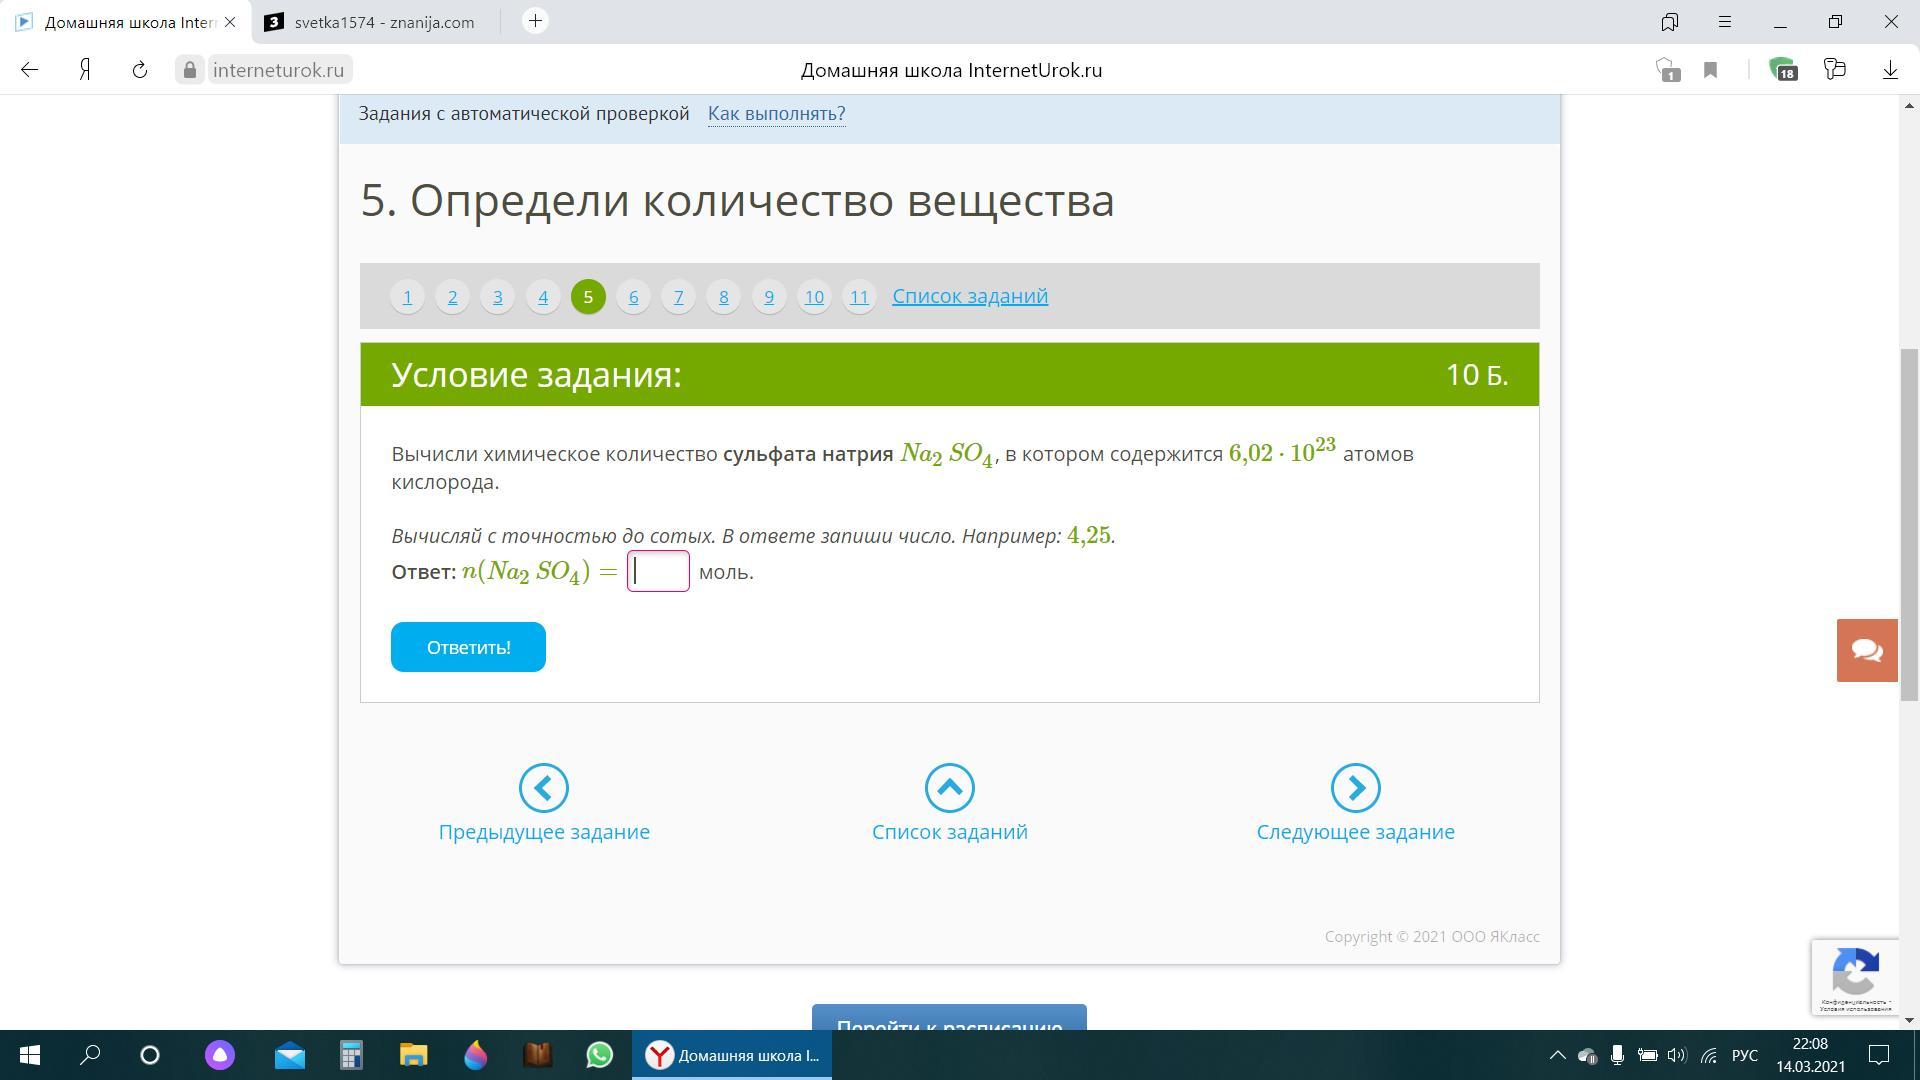Switch the РУС keyboard language indicator
Screen dimensions: 1920x1080
tap(1744, 1055)
